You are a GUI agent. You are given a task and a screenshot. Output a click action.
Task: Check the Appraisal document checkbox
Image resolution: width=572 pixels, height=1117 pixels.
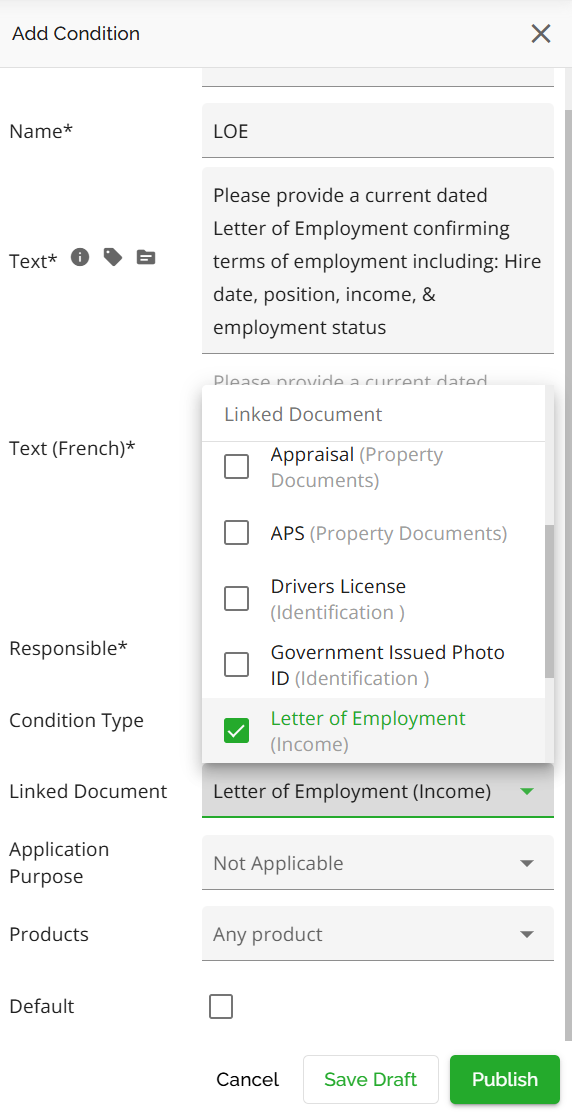click(236, 467)
